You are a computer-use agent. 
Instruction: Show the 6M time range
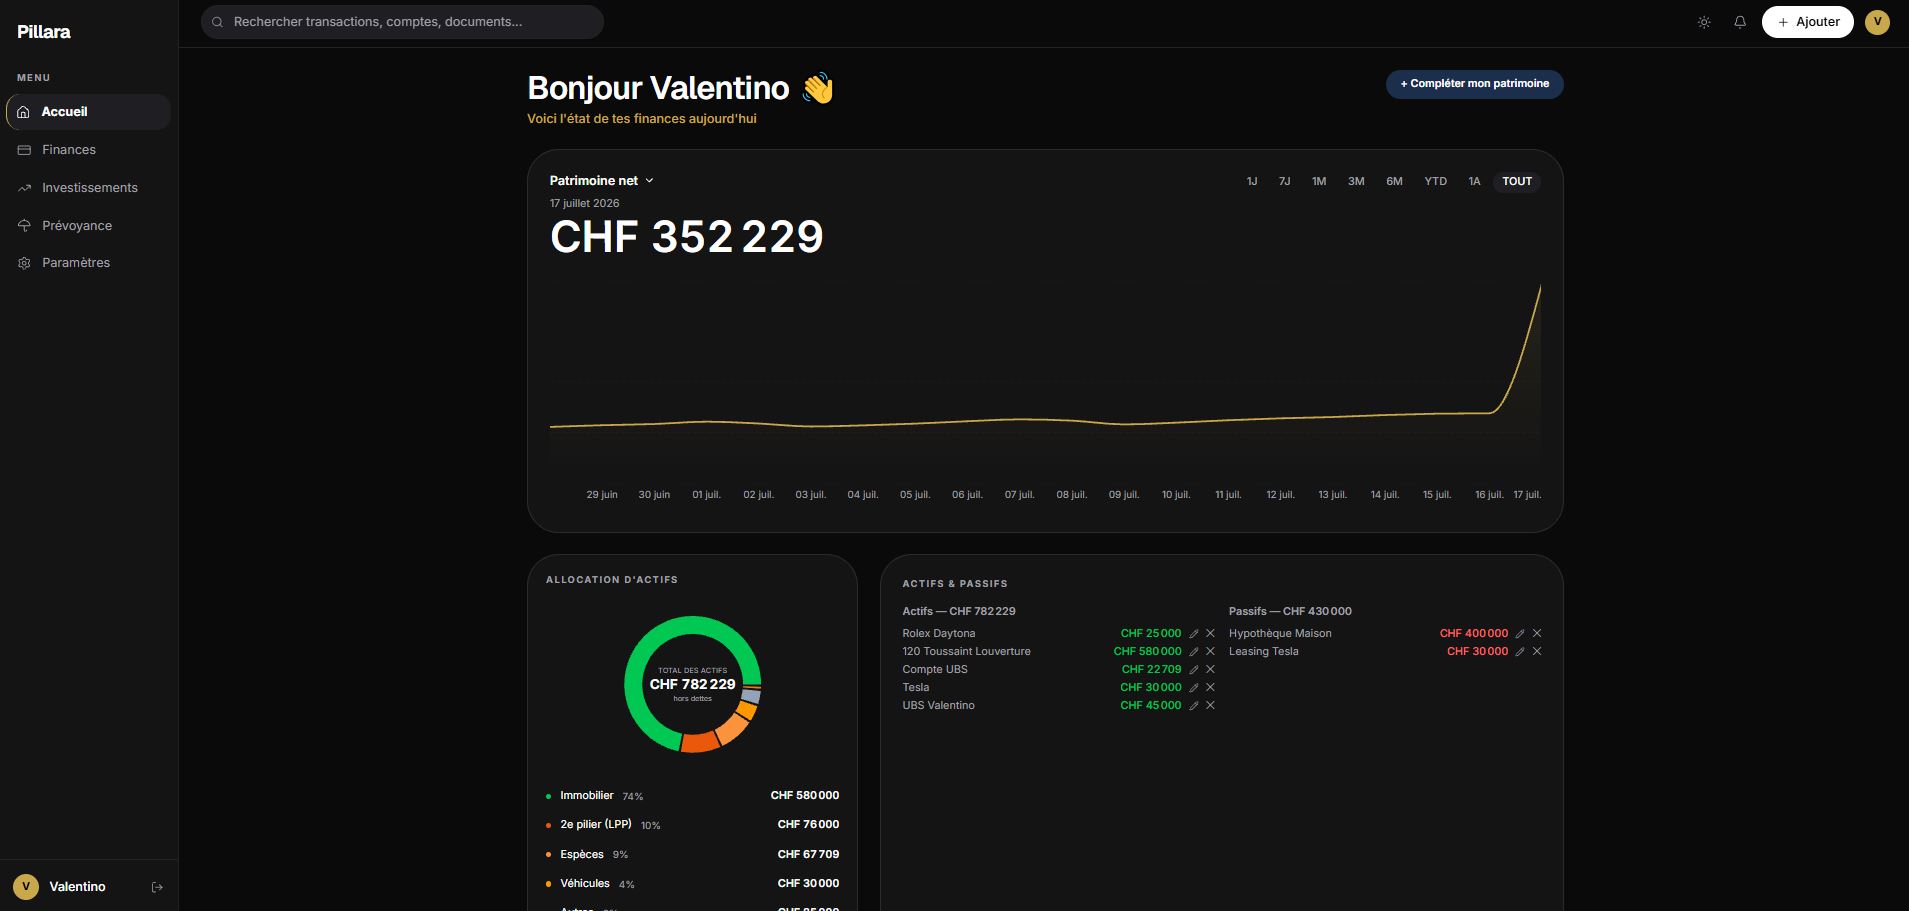tap(1394, 182)
